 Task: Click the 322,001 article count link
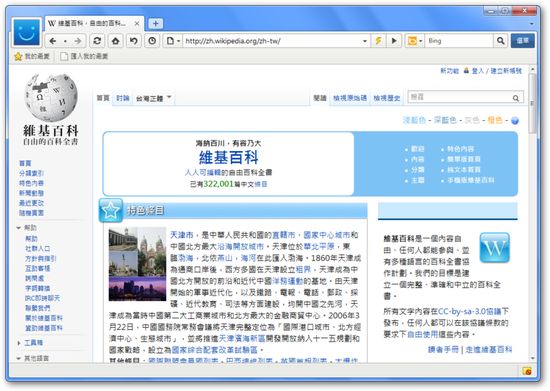[218, 184]
